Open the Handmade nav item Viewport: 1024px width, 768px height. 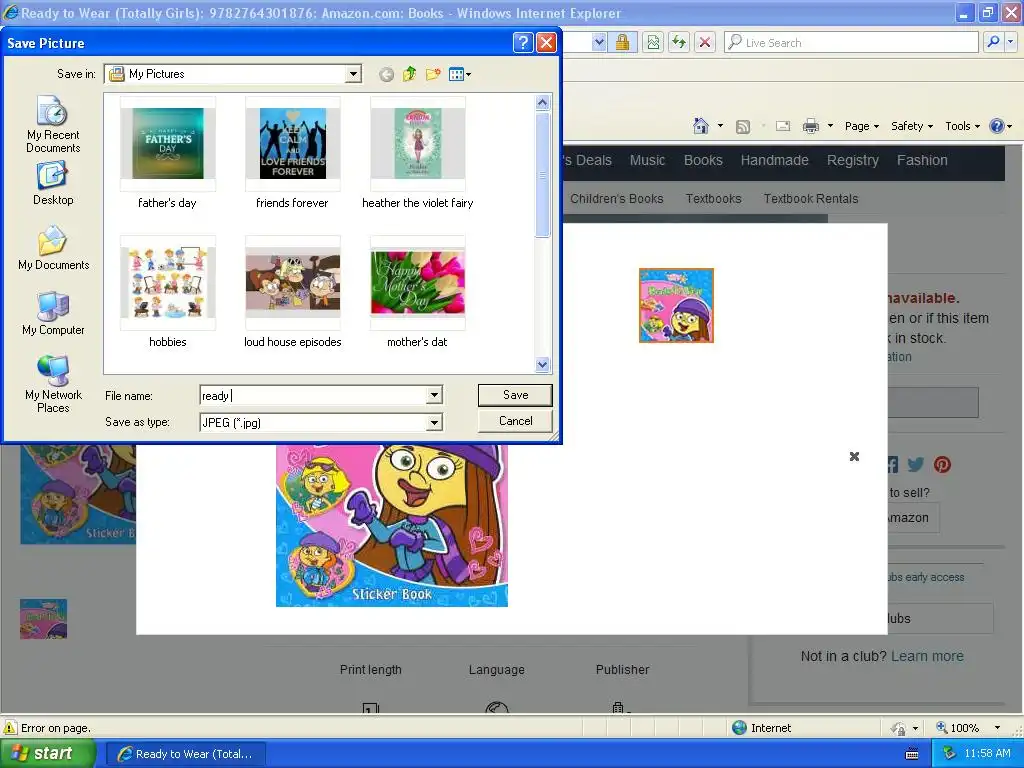[775, 161]
